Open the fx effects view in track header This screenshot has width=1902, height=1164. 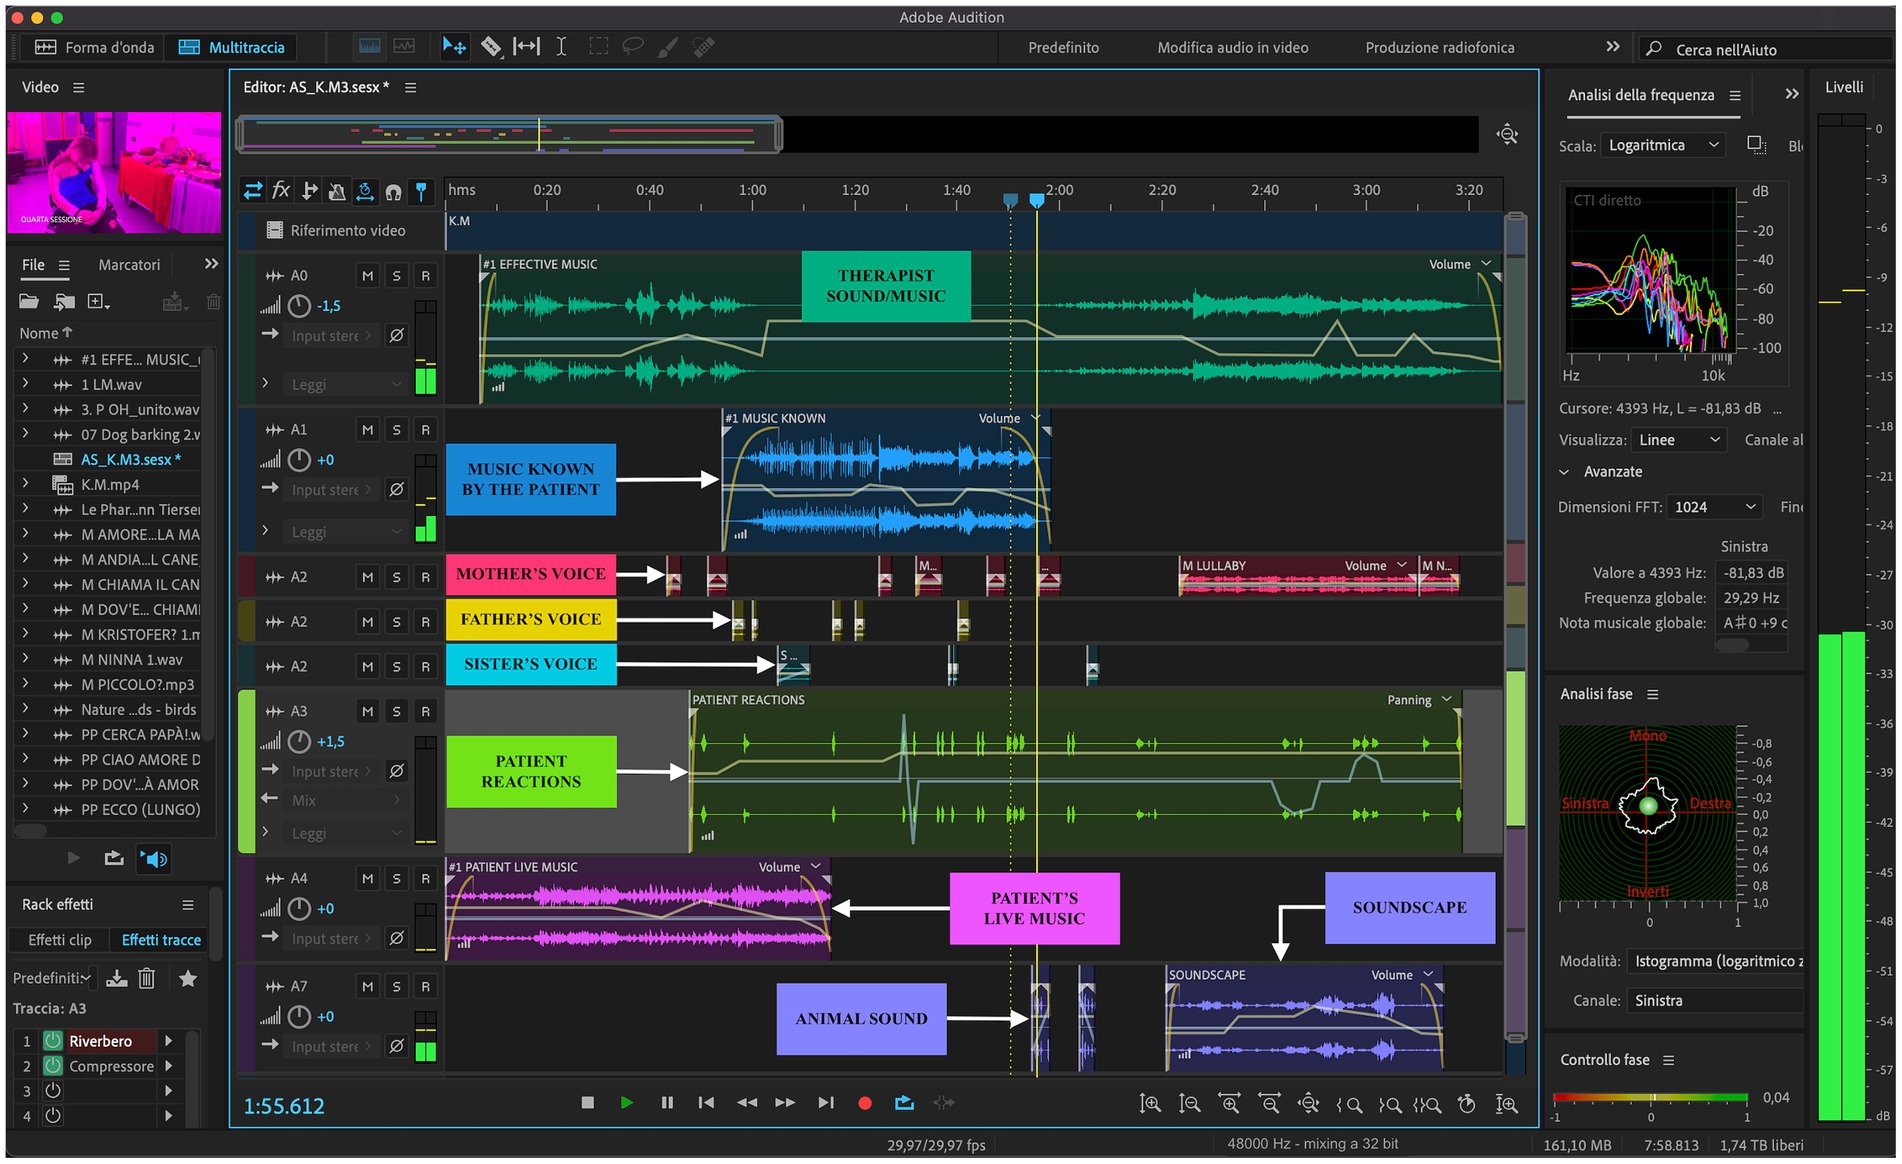[281, 190]
